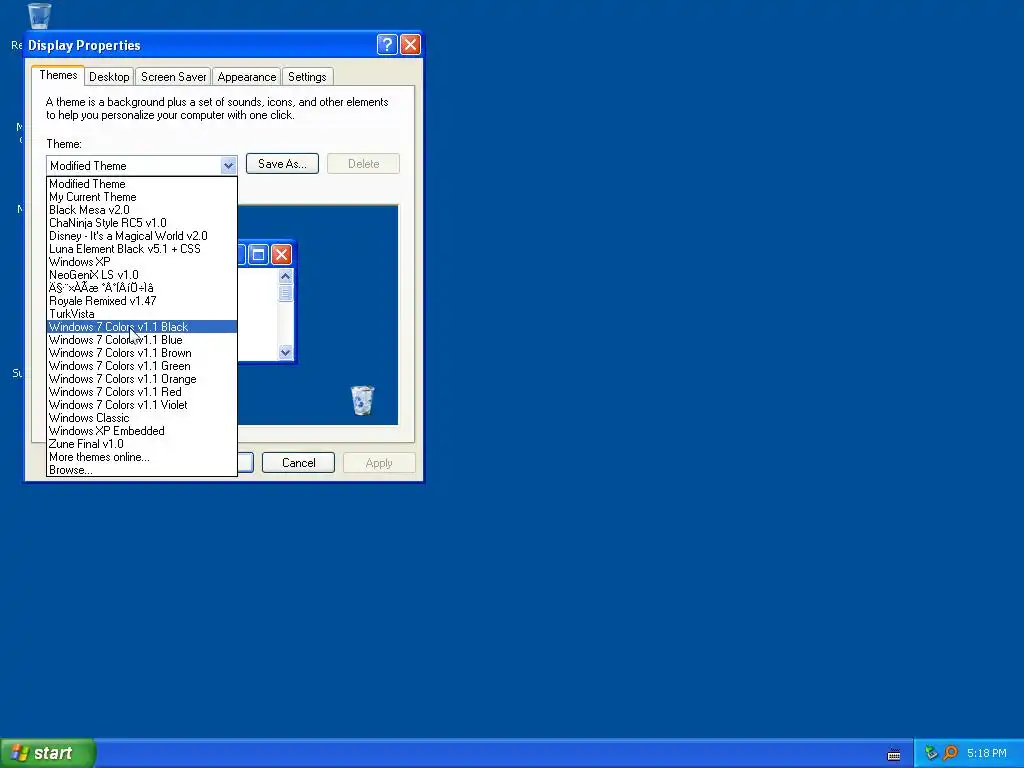Click the Delete button

click(x=363, y=164)
